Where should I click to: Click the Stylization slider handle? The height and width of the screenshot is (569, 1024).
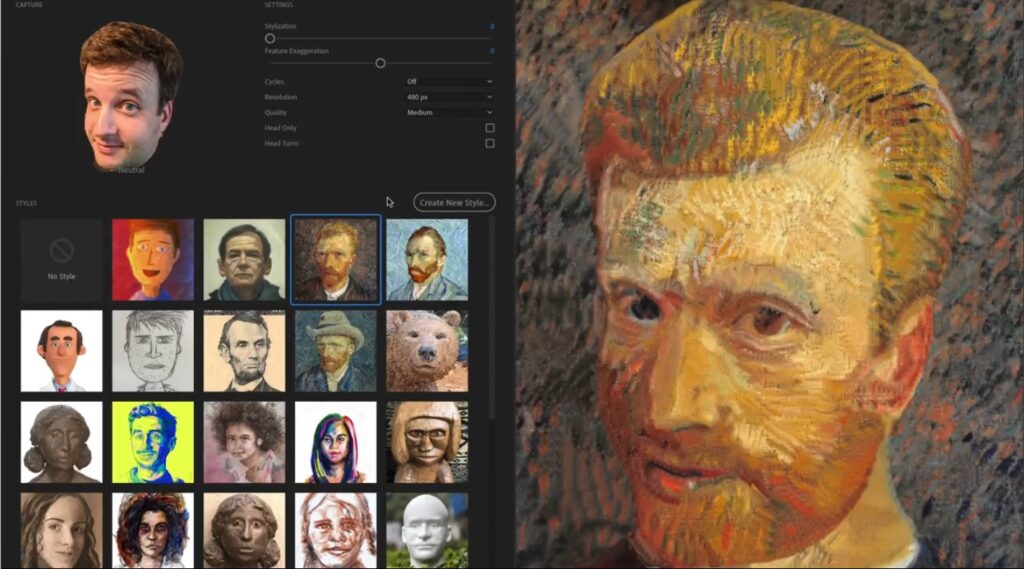coord(270,39)
